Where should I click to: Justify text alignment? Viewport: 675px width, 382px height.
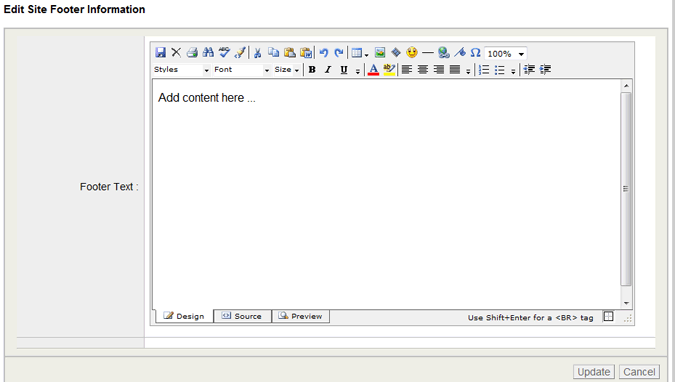tap(455, 70)
